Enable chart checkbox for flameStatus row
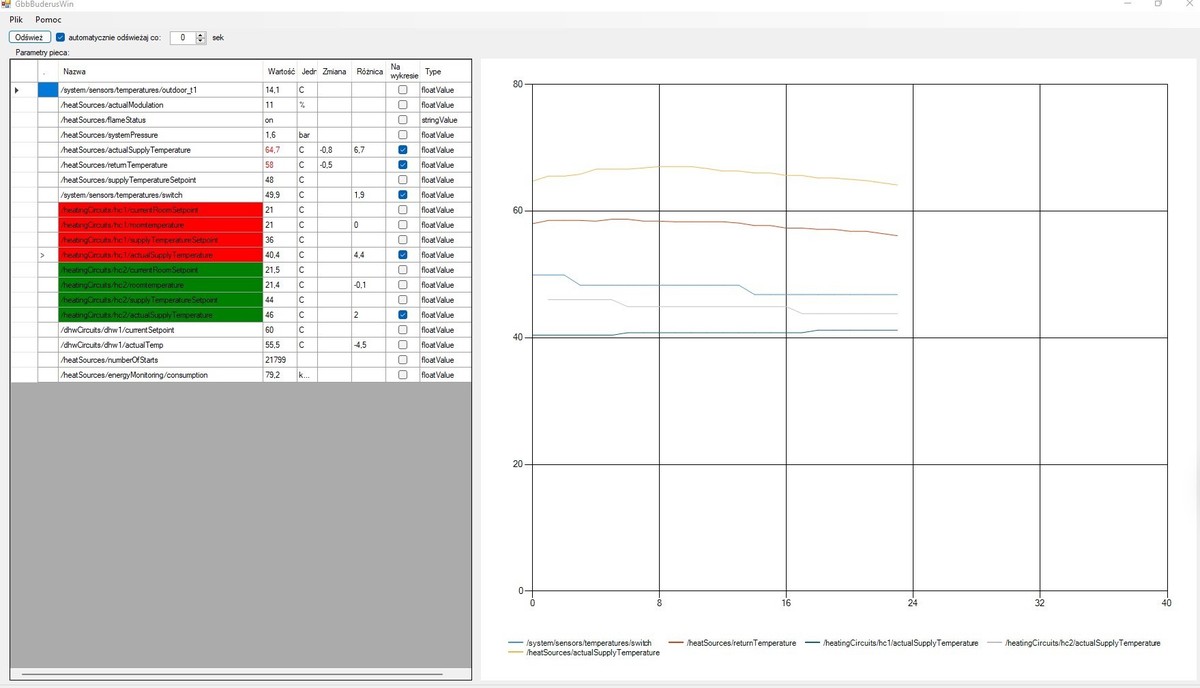The width and height of the screenshot is (1200, 688). 402,120
